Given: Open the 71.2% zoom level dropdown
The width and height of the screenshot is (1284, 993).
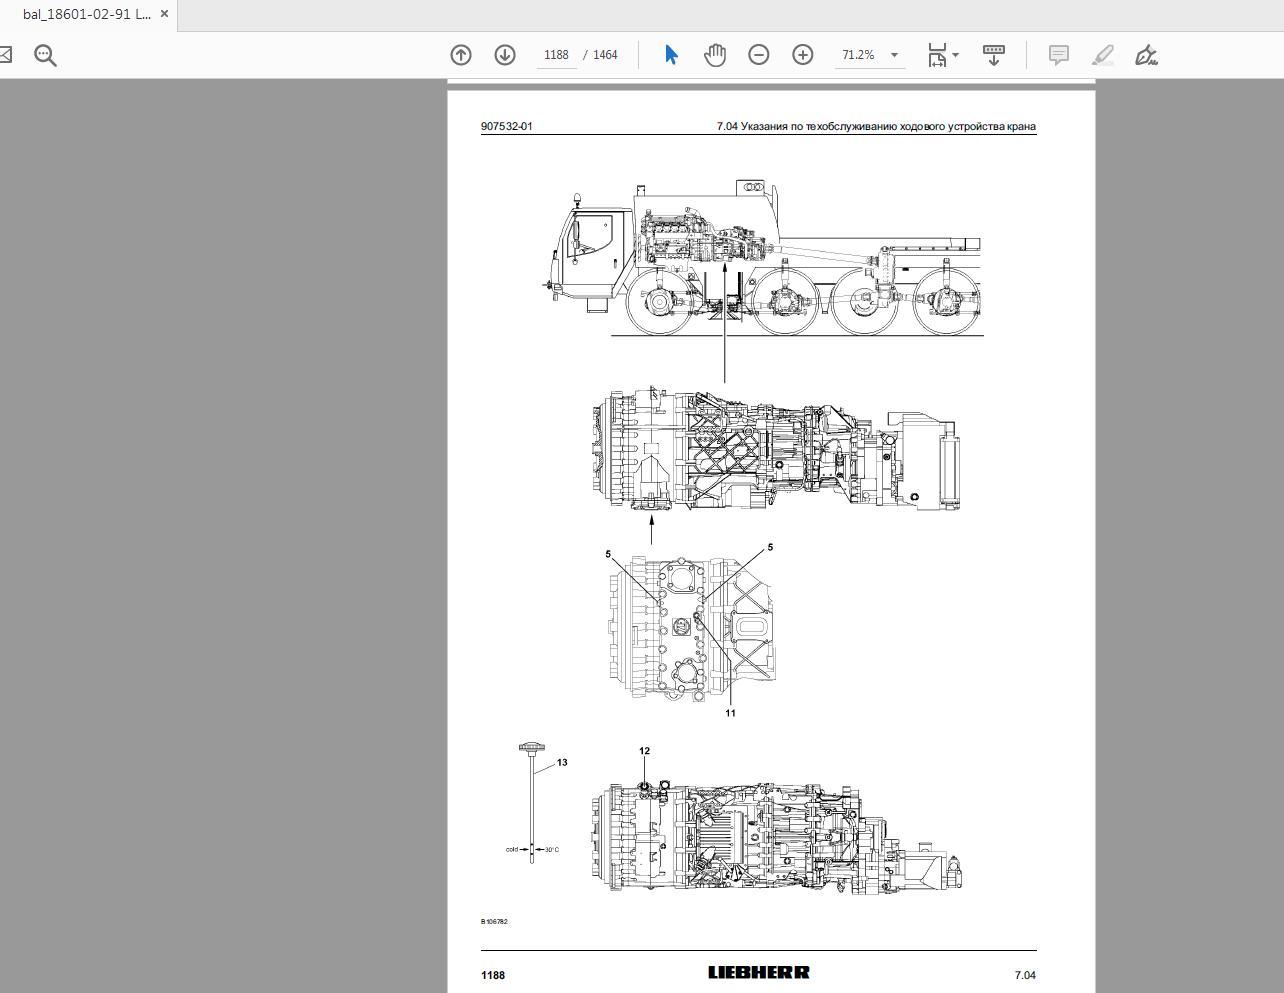Looking at the screenshot, I should [894, 55].
